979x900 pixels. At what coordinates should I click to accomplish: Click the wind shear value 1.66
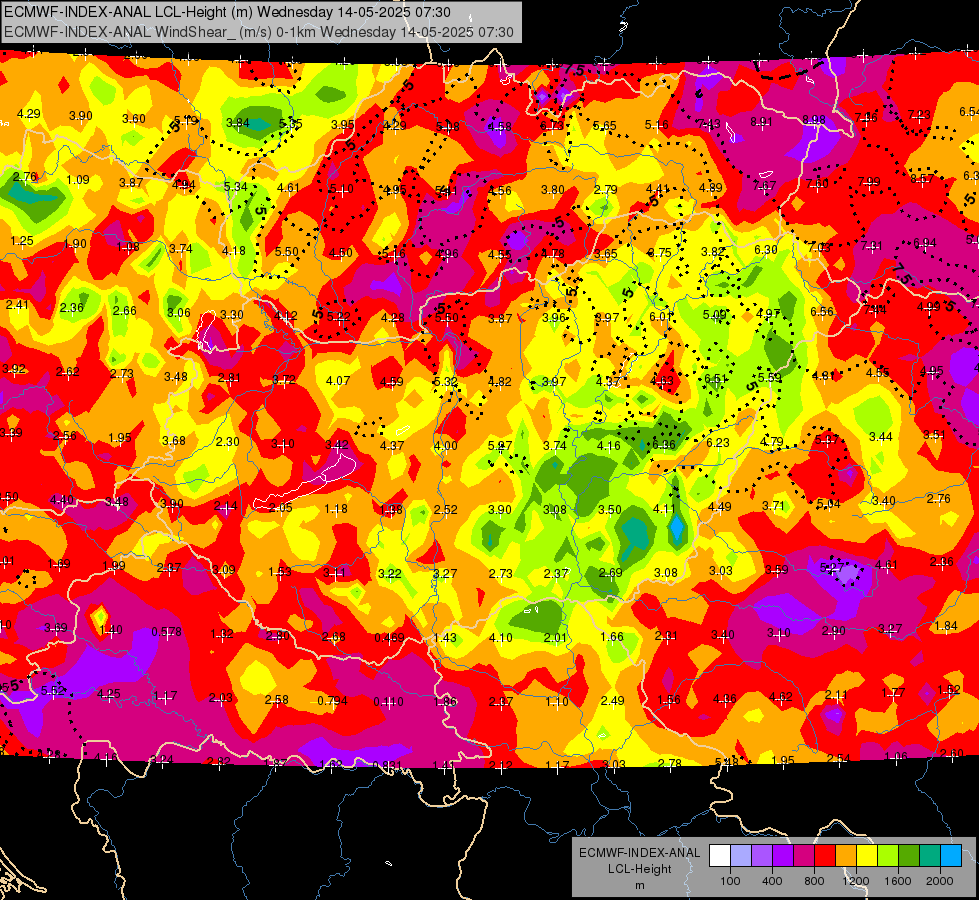pyautogui.click(x=612, y=636)
